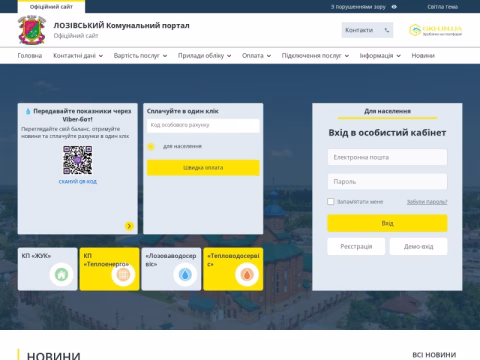
Task: Expand the 'Контактні дані' menu
Action: tap(78, 56)
